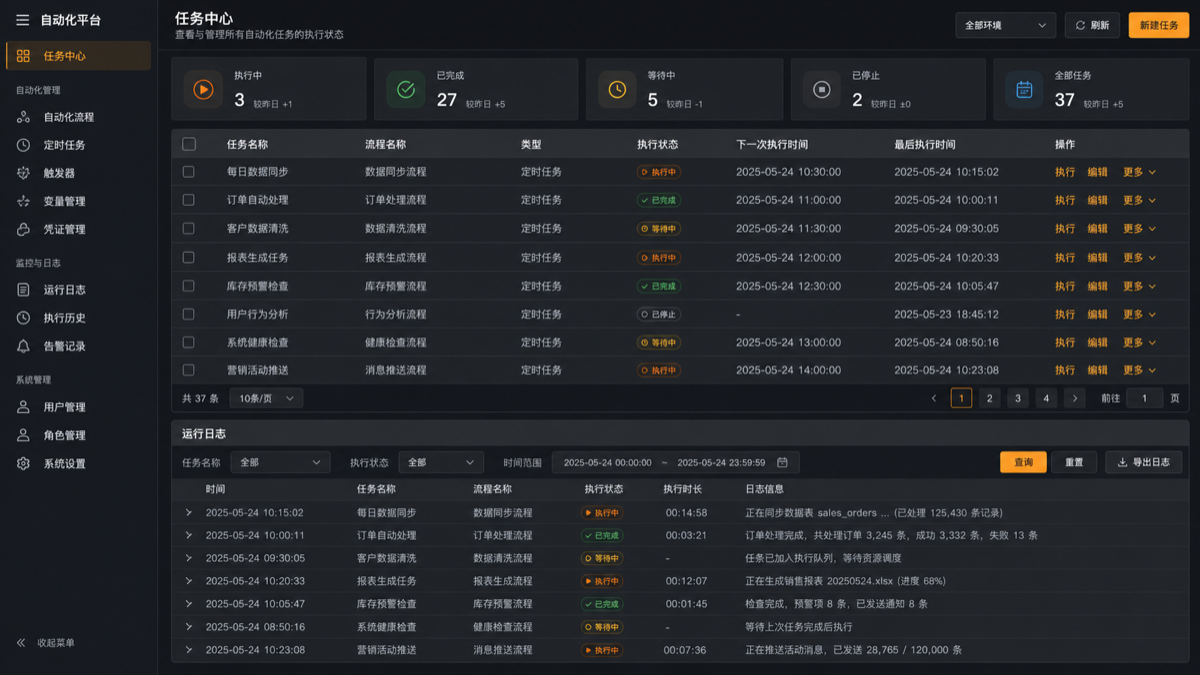Open the 执行状态 filter dropdown
The width and height of the screenshot is (1200, 675).
pyautogui.click(x=441, y=462)
